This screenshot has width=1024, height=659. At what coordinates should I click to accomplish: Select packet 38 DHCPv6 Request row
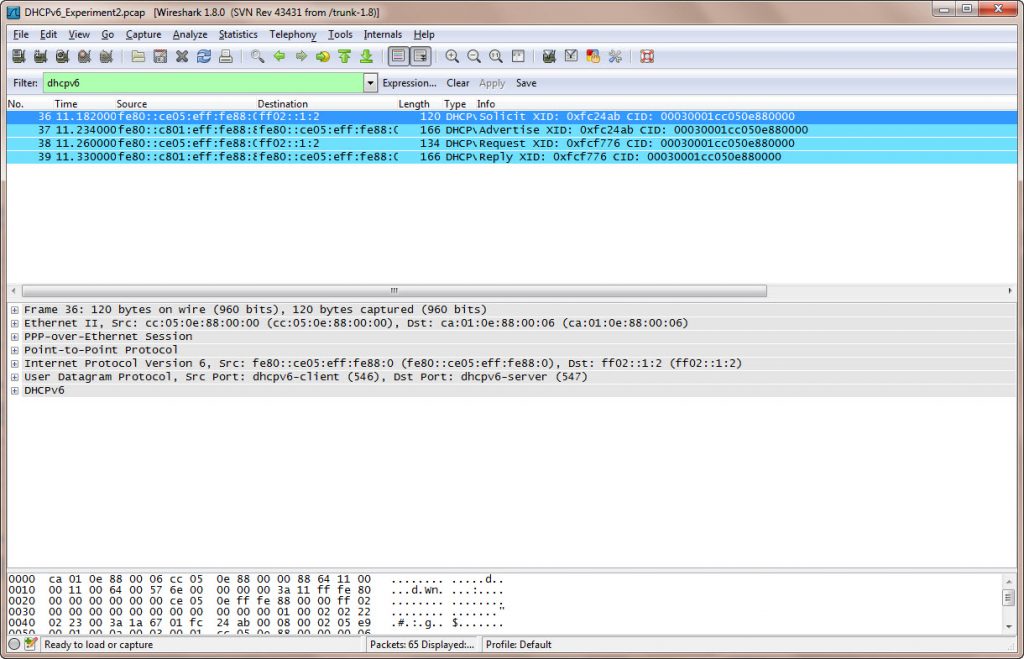point(400,143)
